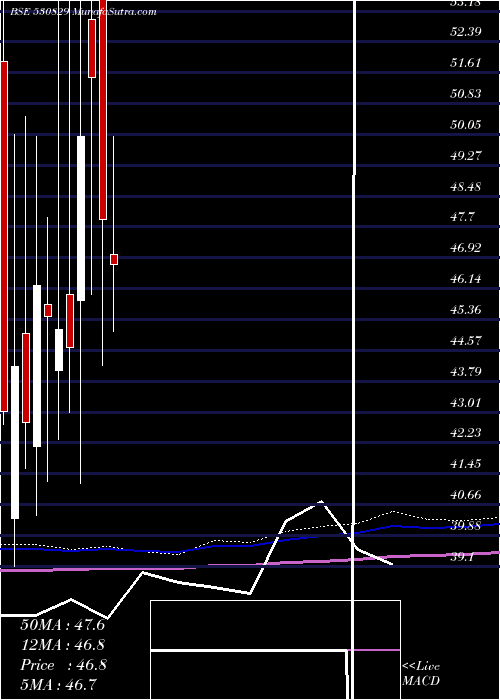This screenshot has height=700, width=500.
Task: Click the 43.79 price axis label
Action: [x=465, y=372]
